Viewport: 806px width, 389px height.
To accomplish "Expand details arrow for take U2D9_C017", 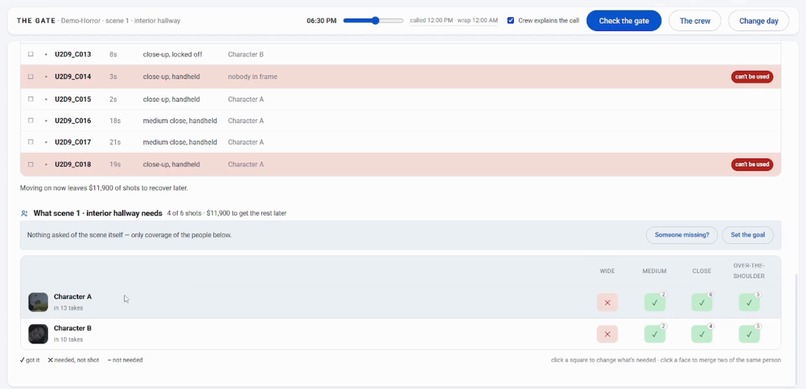I will pos(45,142).
